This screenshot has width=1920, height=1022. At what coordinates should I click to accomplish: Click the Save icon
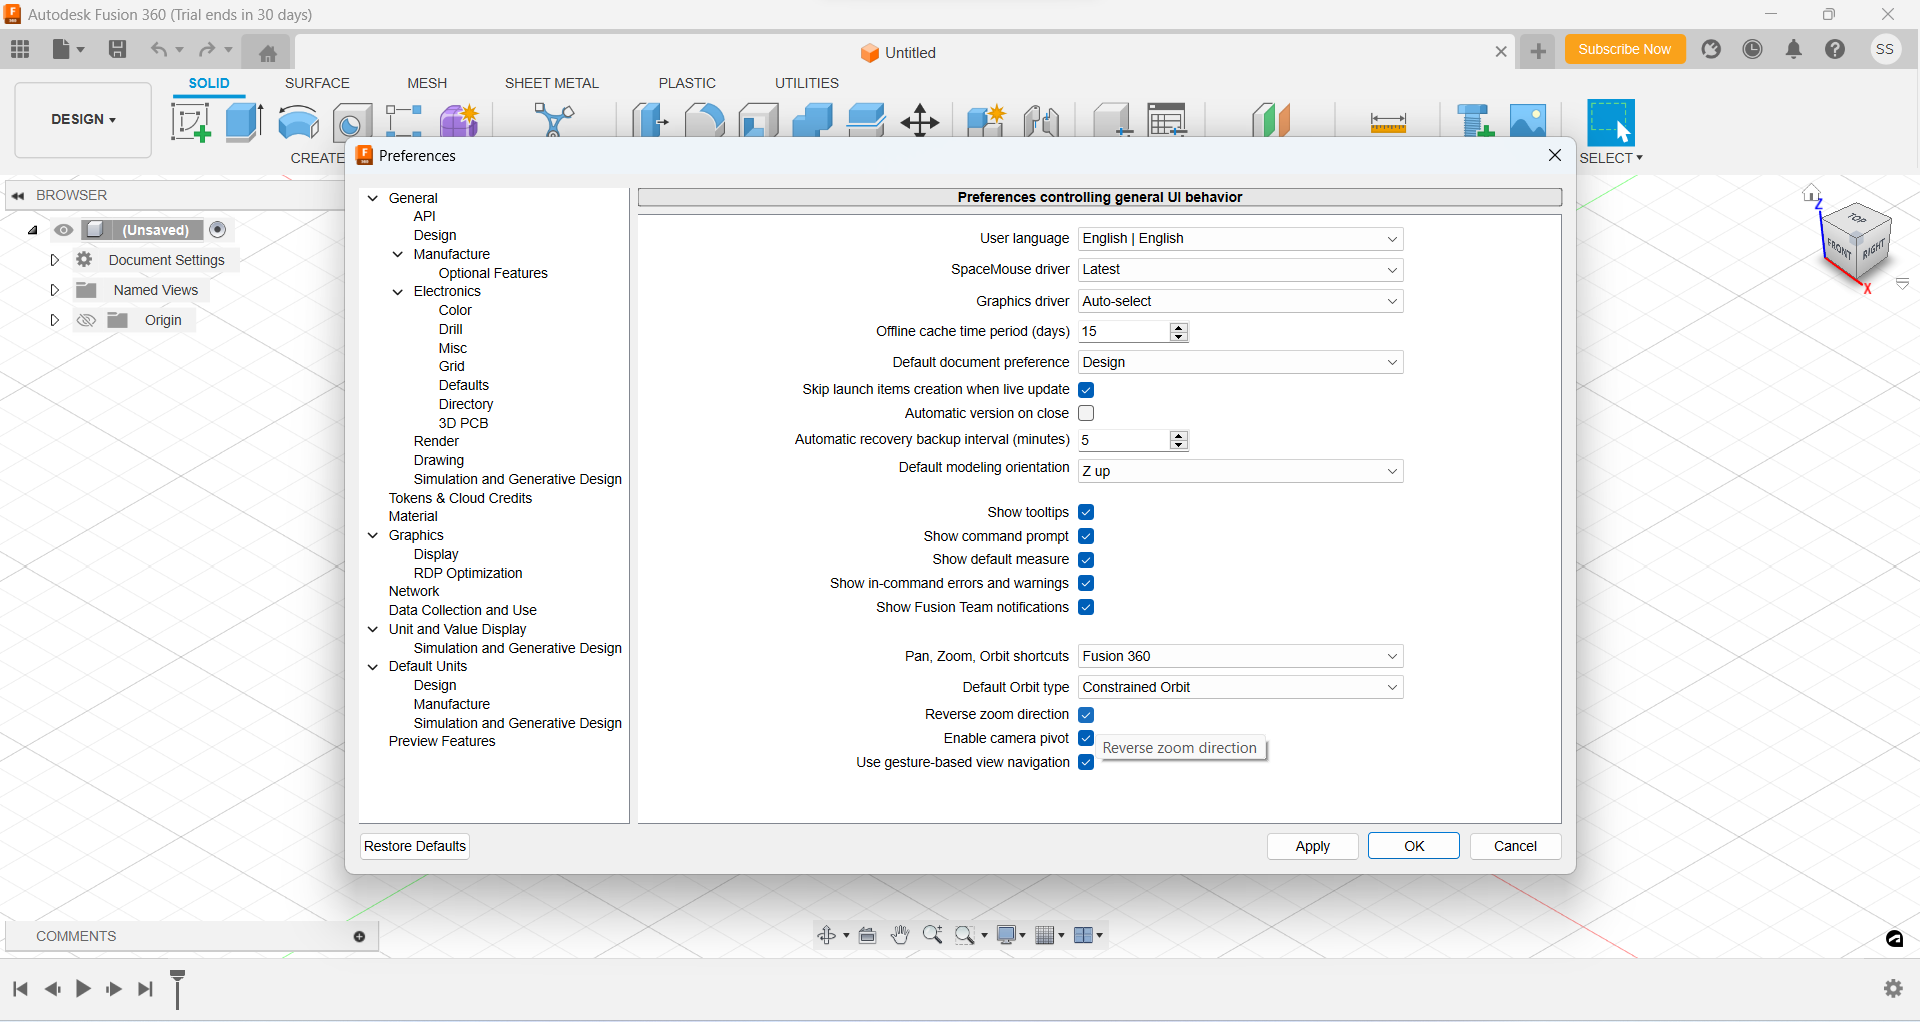(117, 49)
